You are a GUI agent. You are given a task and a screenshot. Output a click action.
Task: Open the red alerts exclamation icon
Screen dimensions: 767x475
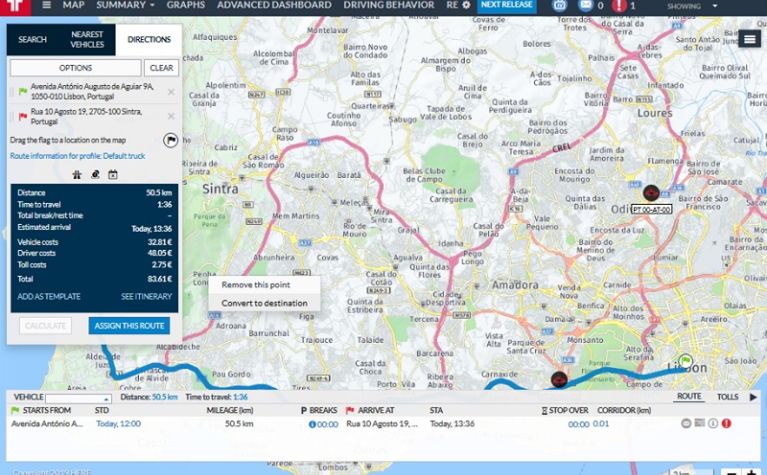(x=619, y=5)
